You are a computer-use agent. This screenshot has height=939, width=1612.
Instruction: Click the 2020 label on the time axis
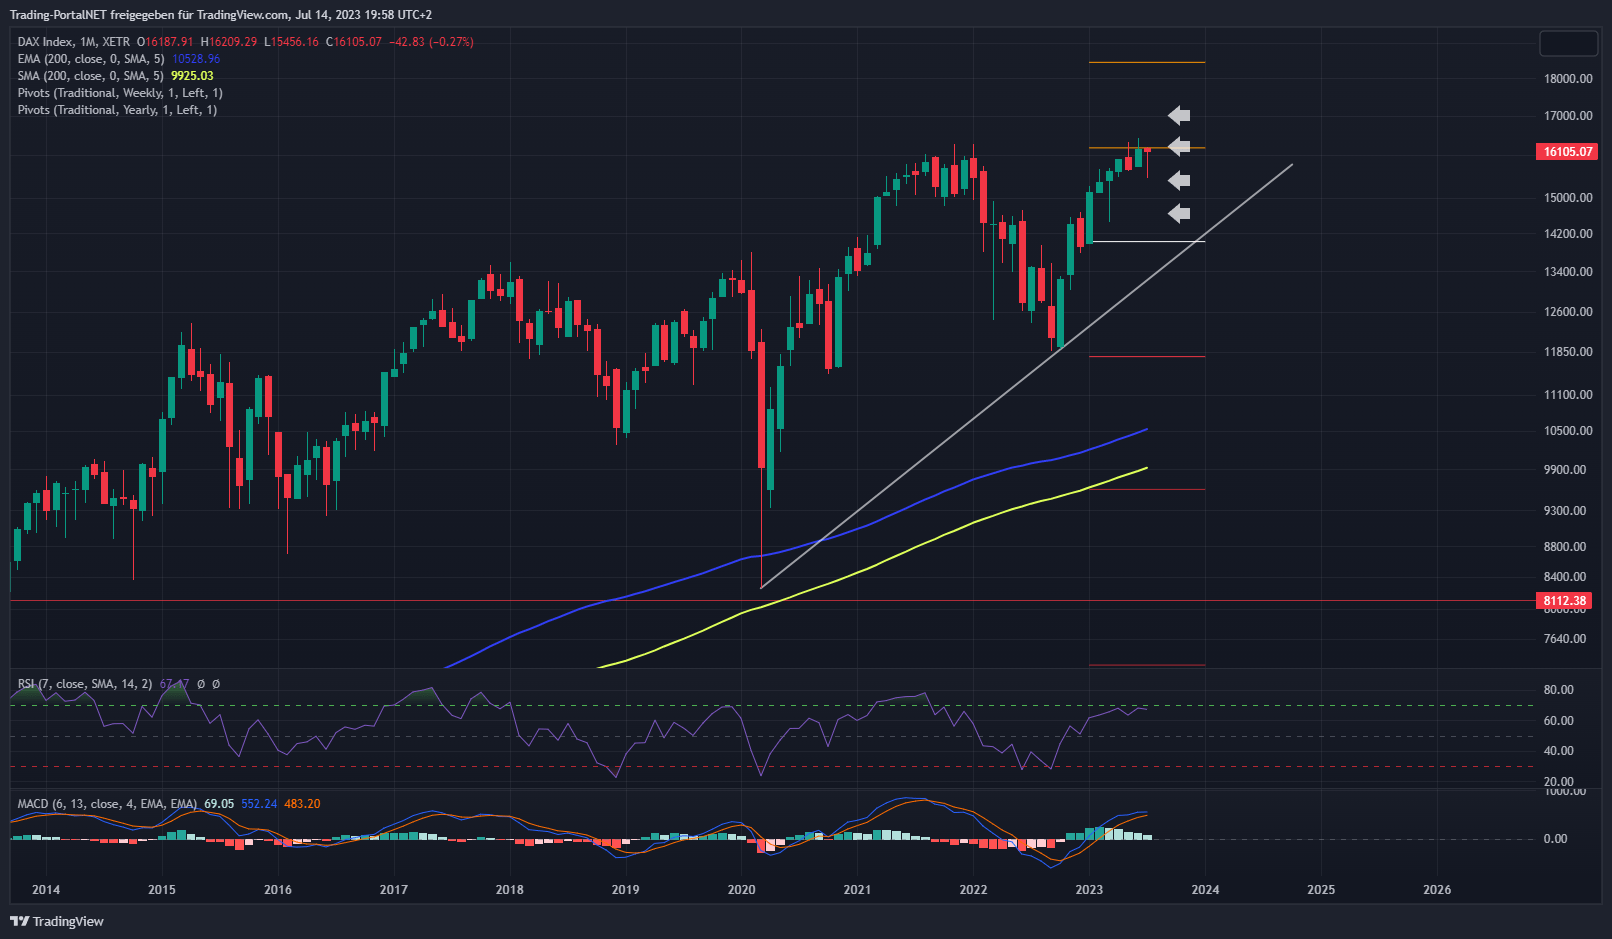click(741, 890)
